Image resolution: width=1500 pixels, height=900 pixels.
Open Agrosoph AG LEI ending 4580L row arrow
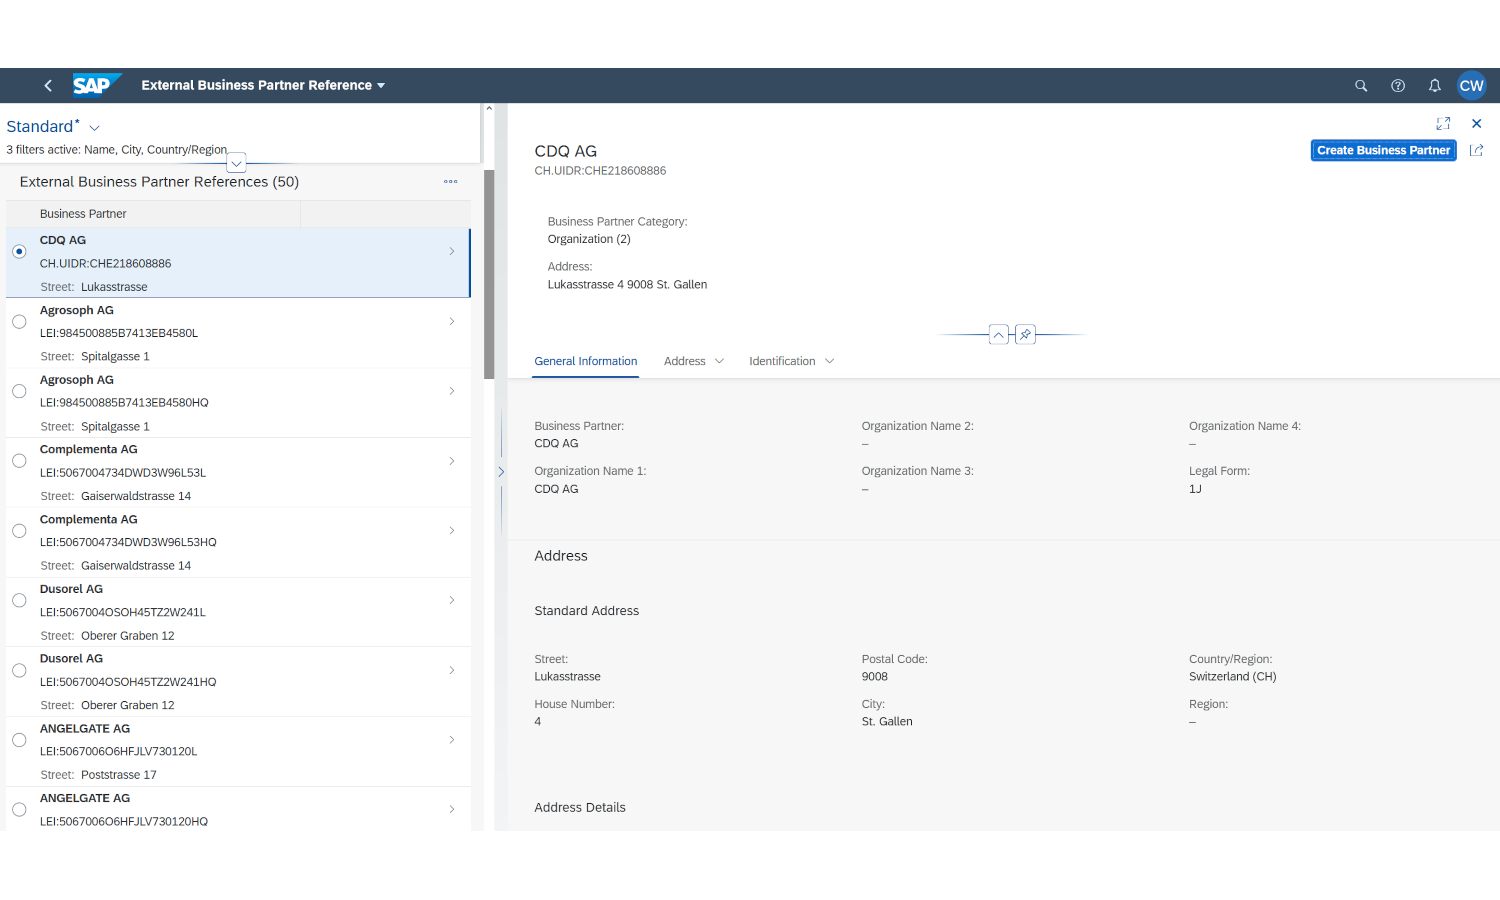[452, 322]
